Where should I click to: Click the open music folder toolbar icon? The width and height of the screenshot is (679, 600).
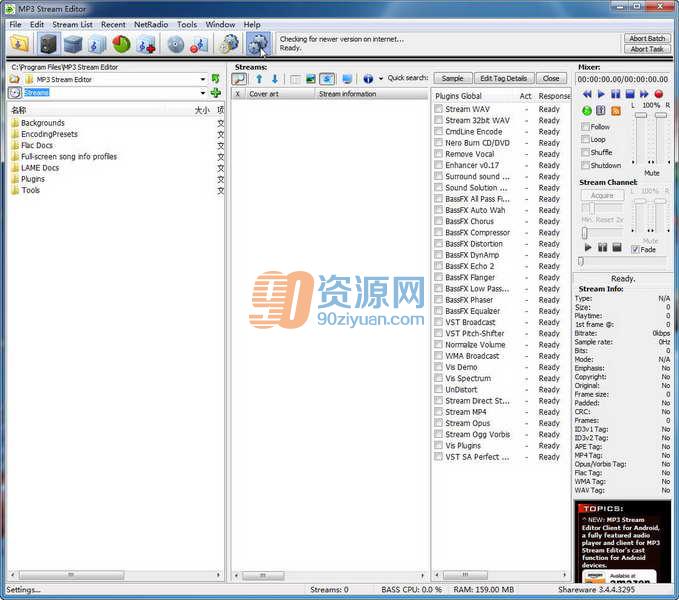19,44
